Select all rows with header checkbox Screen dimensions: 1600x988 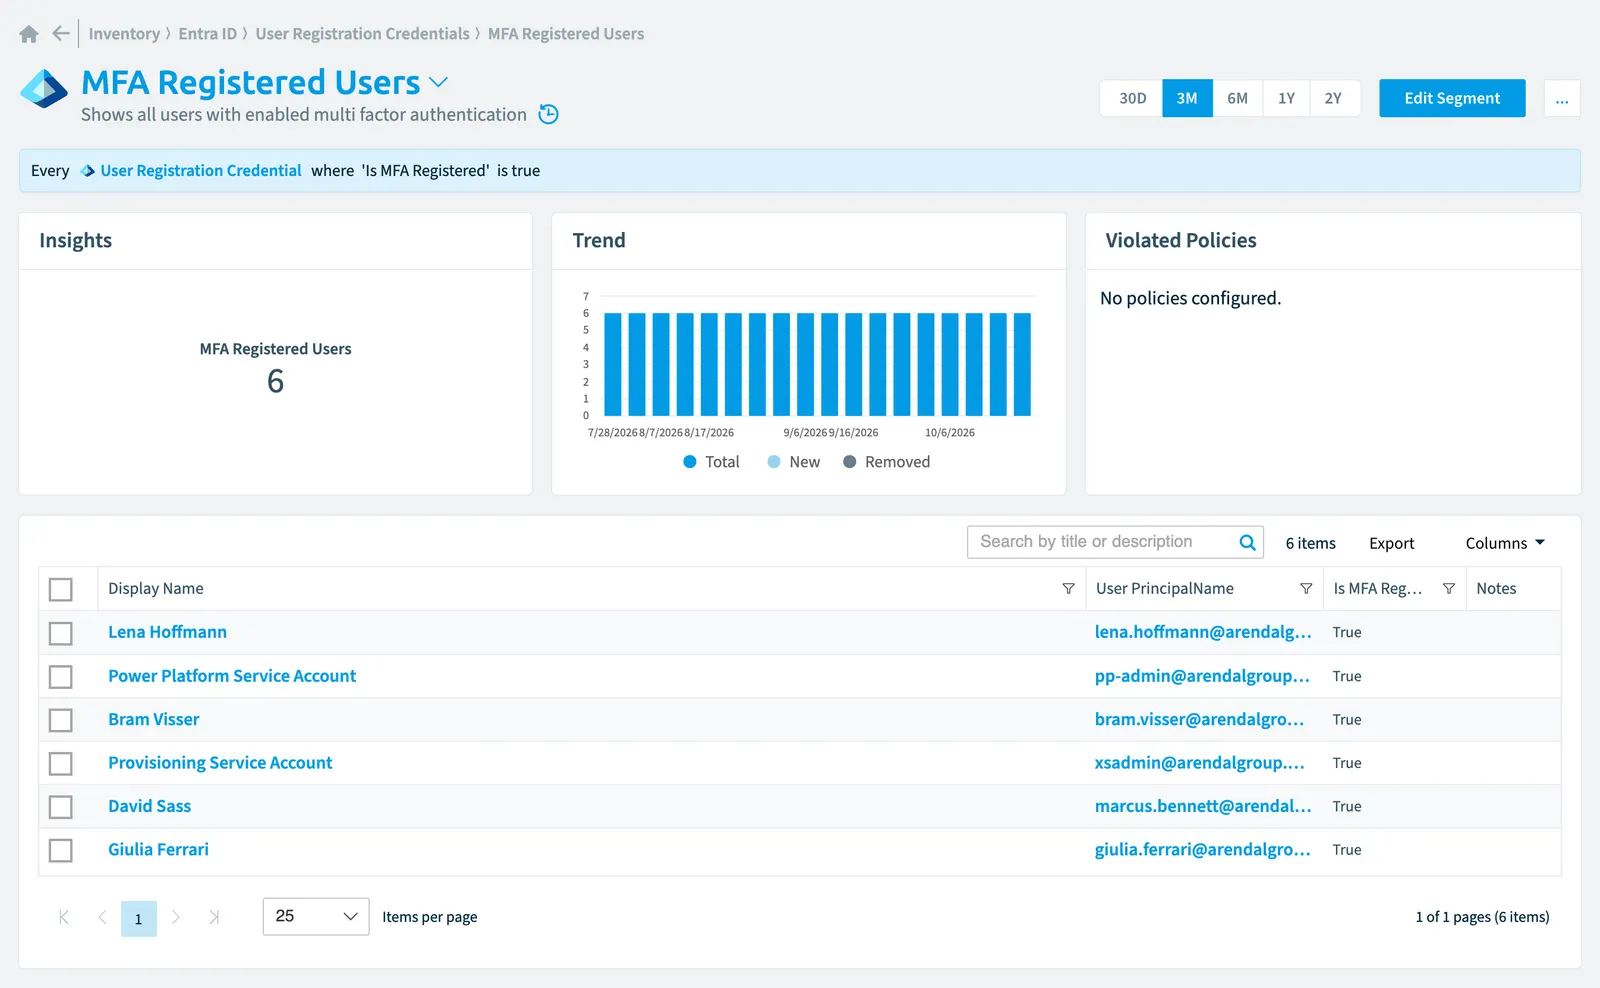(x=61, y=589)
